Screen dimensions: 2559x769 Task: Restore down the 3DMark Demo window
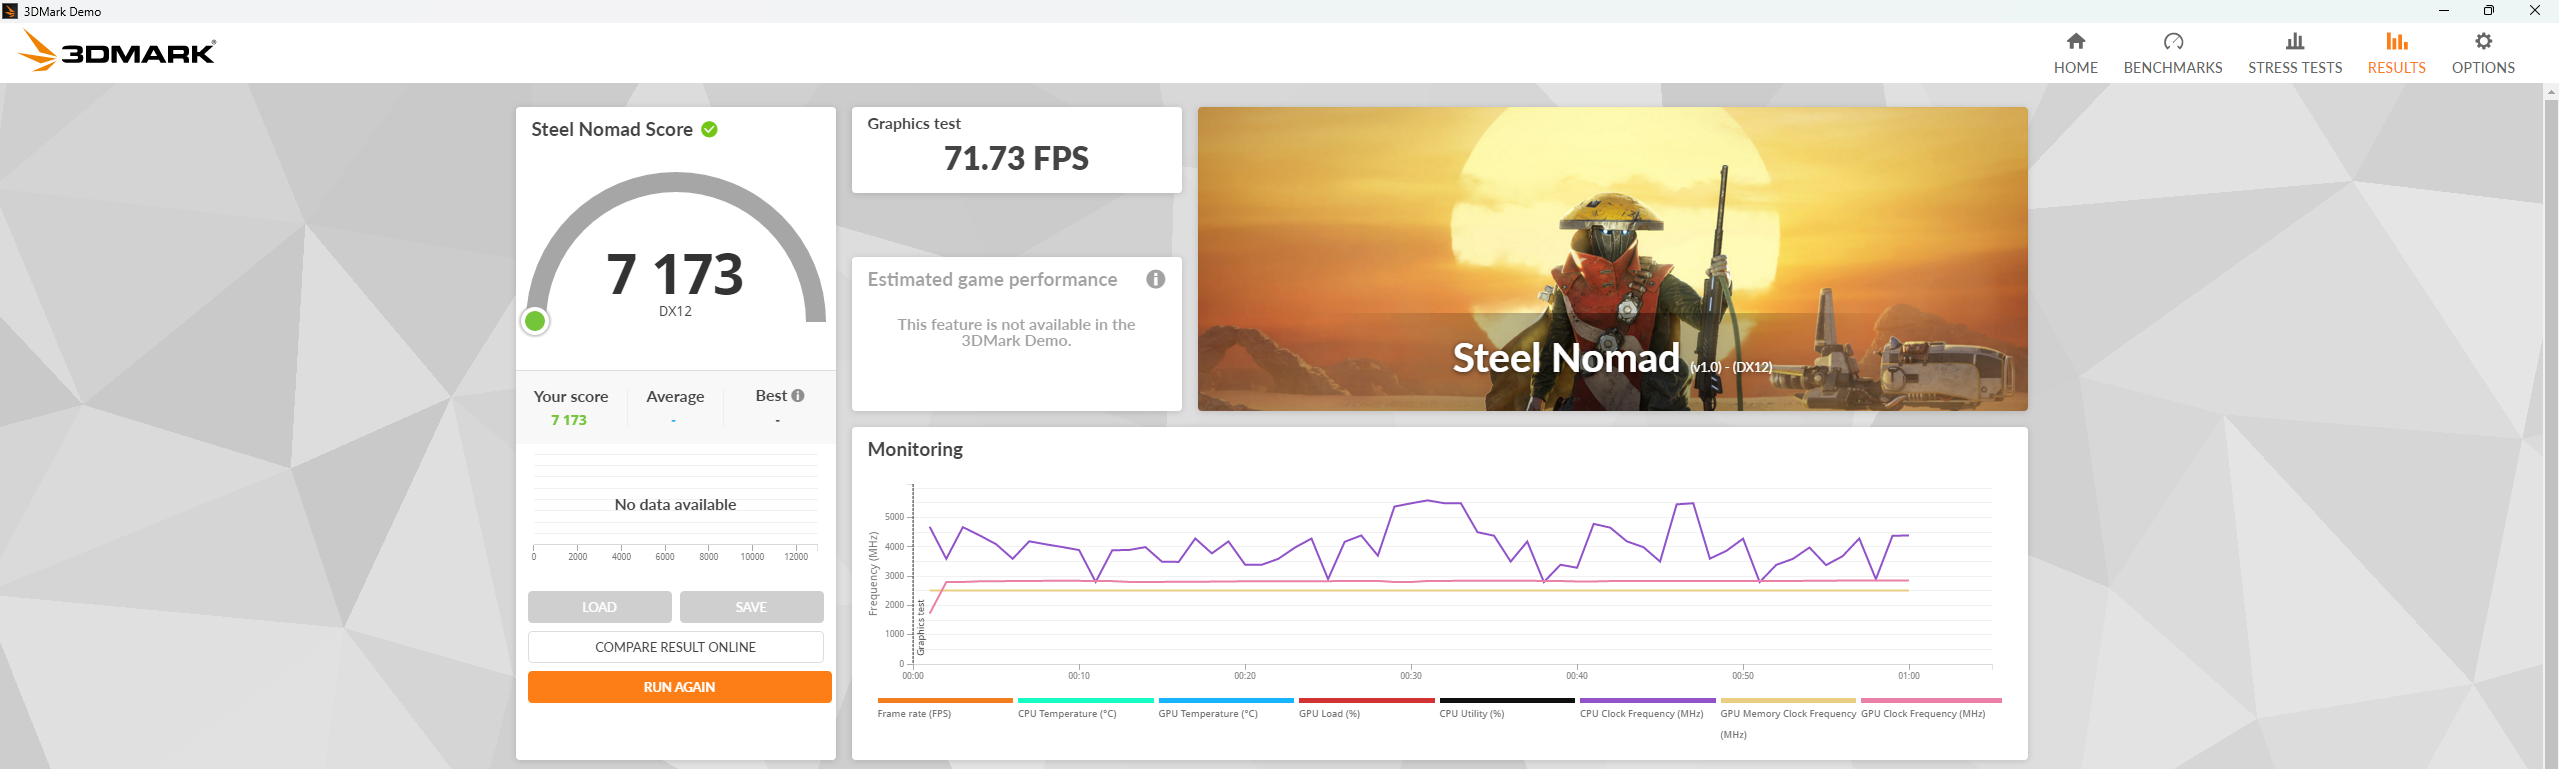[x=2489, y=11]
